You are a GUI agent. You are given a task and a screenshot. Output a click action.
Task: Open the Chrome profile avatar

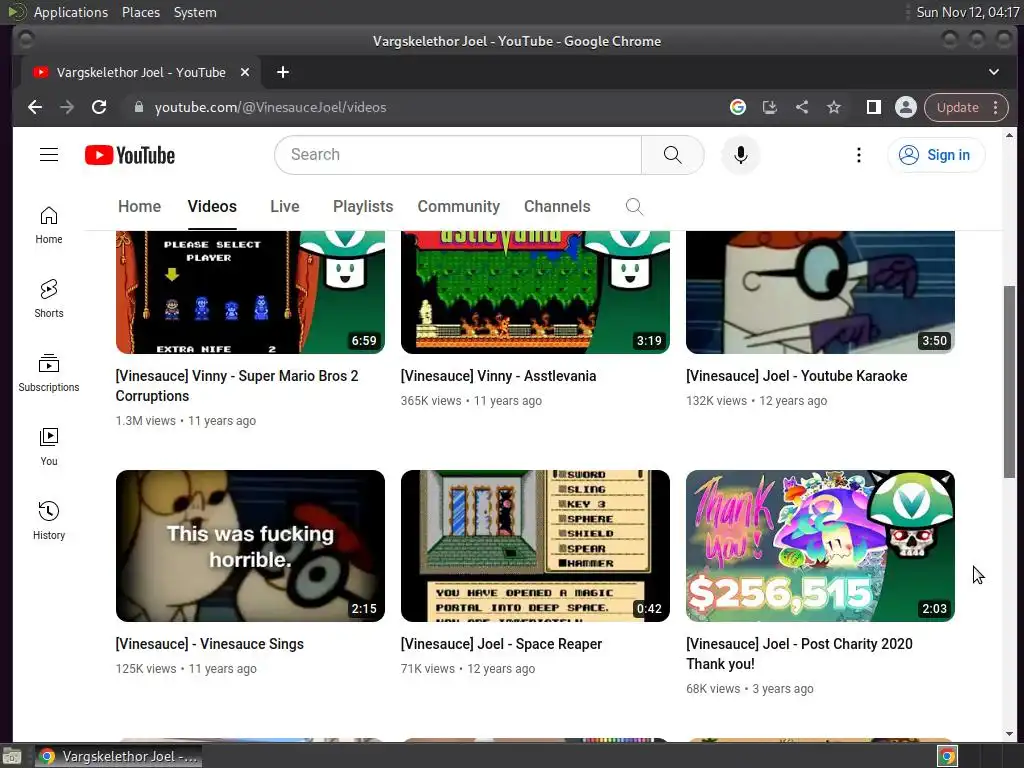[906, 107]
